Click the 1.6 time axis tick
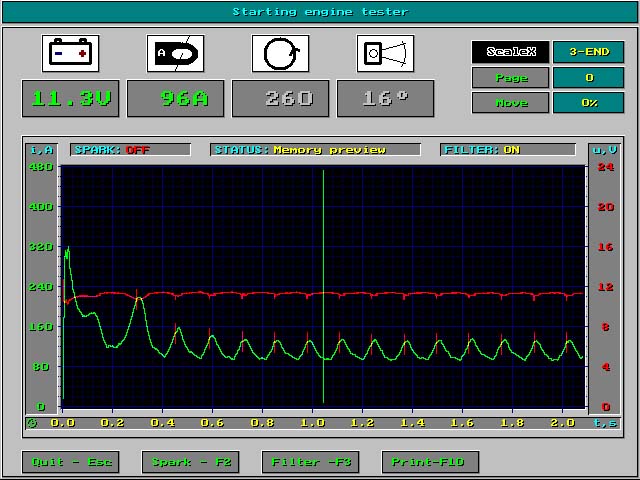The height and width of the screenshot is (480, 640). 462,423
